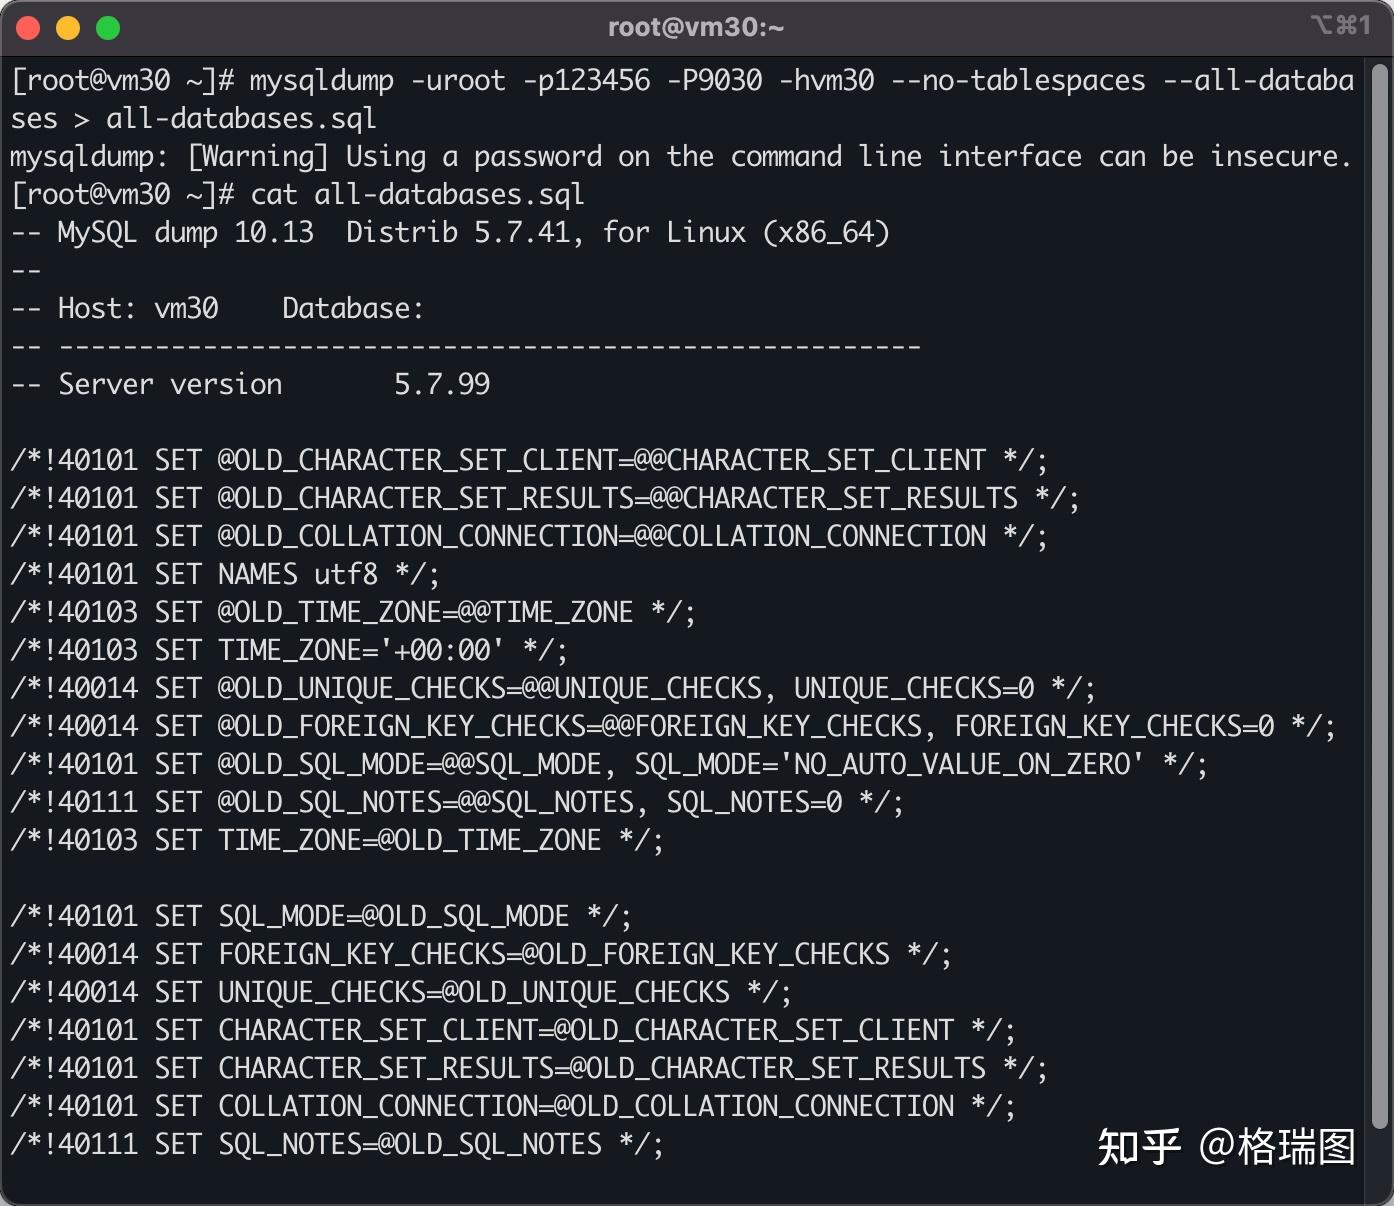Click the MySQL dump 10.13 header line
This screenshot has height=1206, width=1394.
(x=450, y=233)
